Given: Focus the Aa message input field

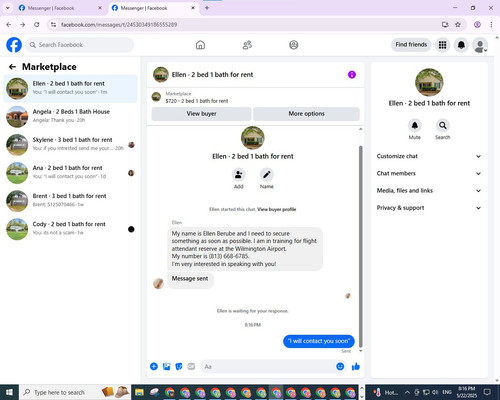Looking at the screenshot, I should pos(267,367).
